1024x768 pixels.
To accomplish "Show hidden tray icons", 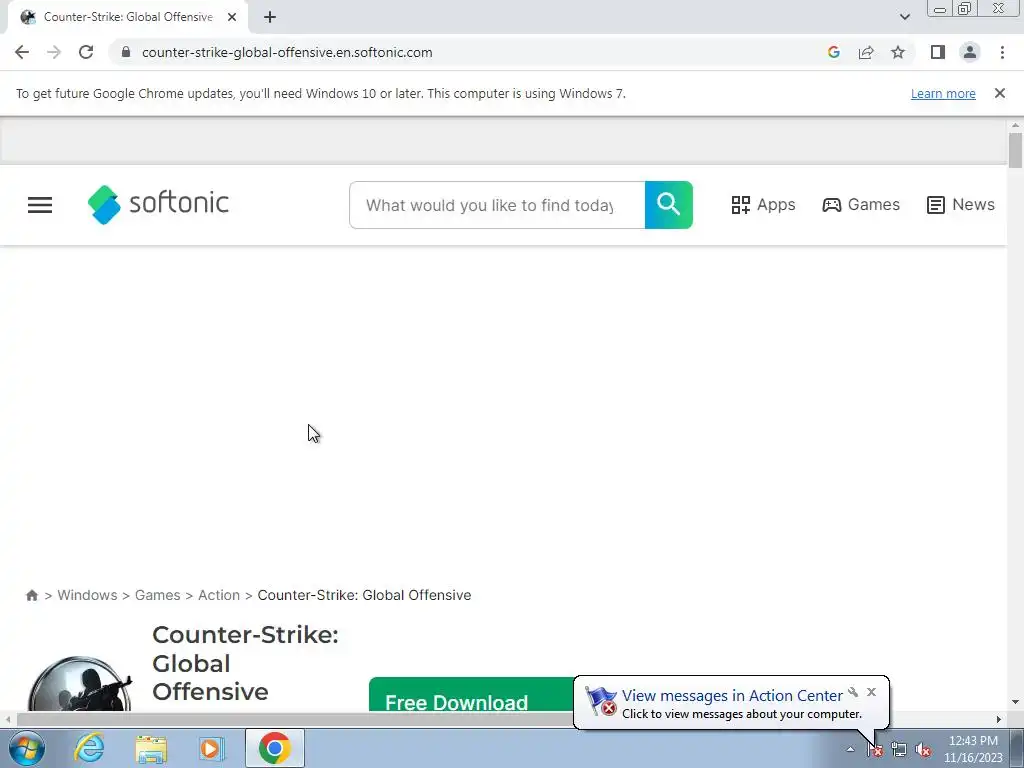I will click(850, 750).
